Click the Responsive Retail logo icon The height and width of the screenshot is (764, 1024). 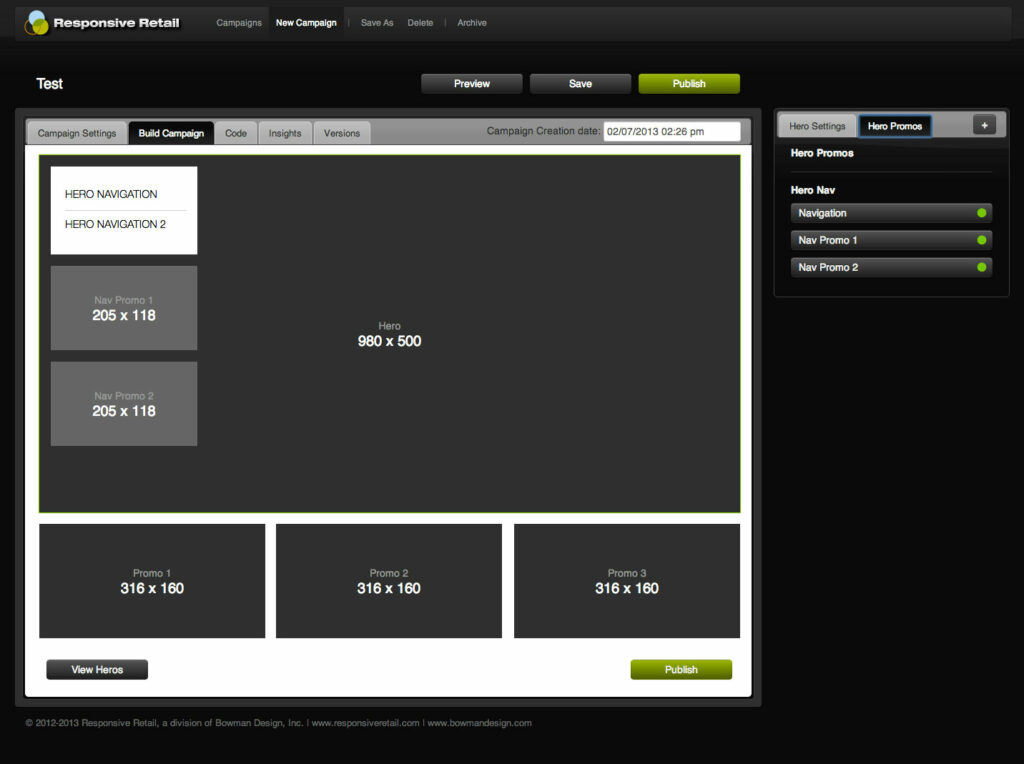click(x=37, y=23)
